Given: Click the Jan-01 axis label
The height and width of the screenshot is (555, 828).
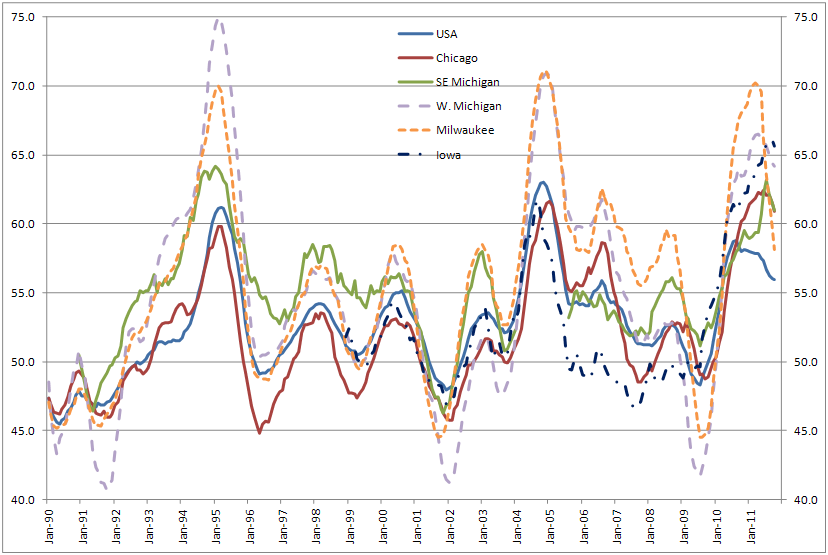Looking at the screenshot, I should pyautogui.click(x=417, y=526).
